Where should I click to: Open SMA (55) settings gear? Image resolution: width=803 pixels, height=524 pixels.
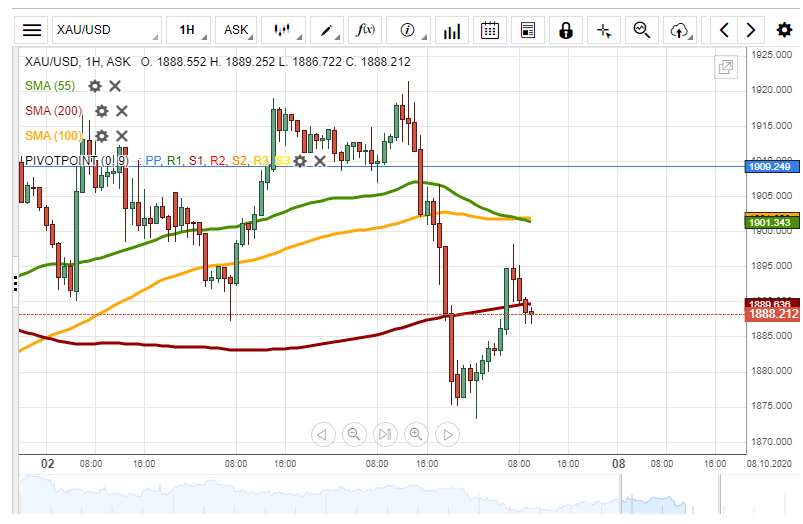click(95, 86)
